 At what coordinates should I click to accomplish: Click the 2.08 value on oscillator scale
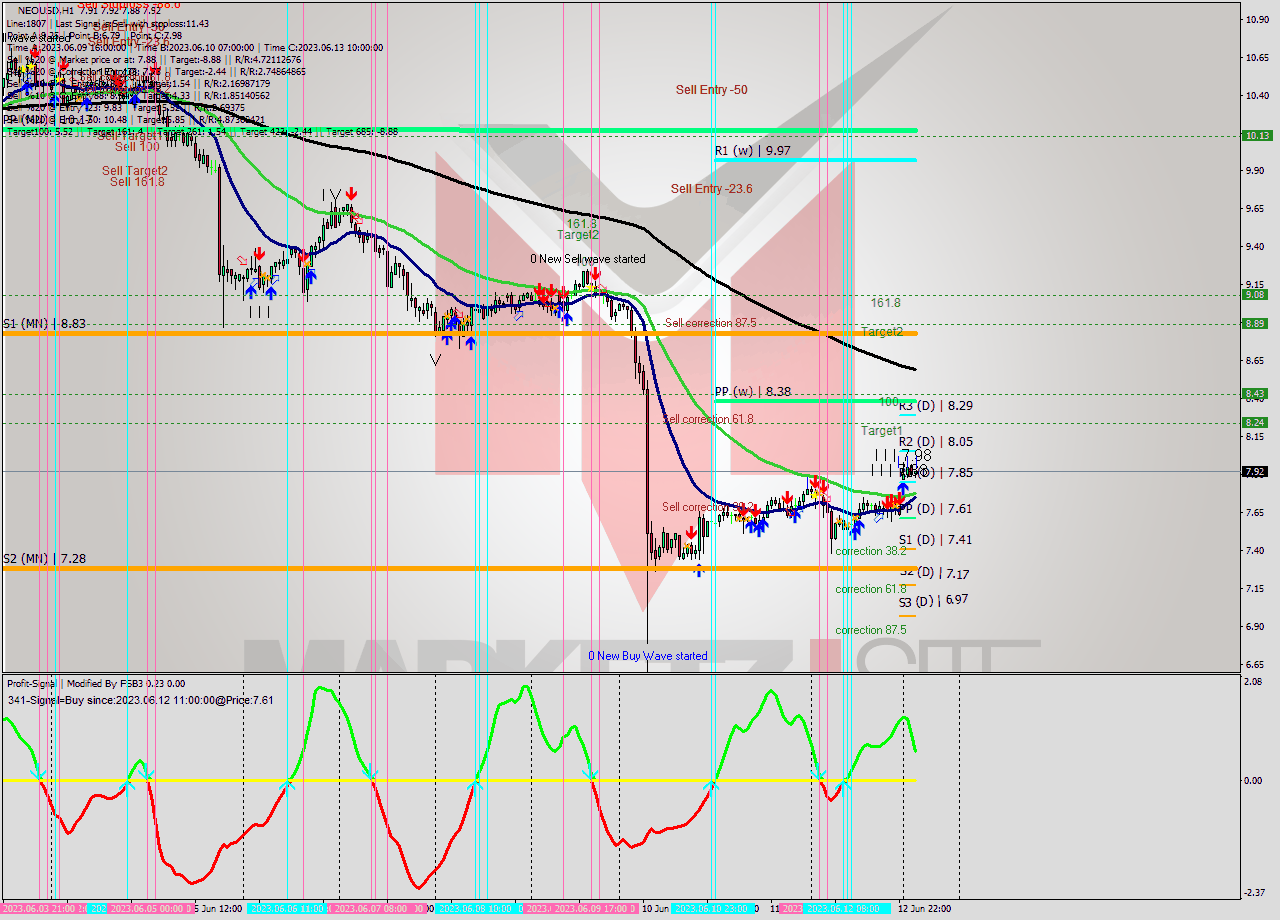(1252, 681)
